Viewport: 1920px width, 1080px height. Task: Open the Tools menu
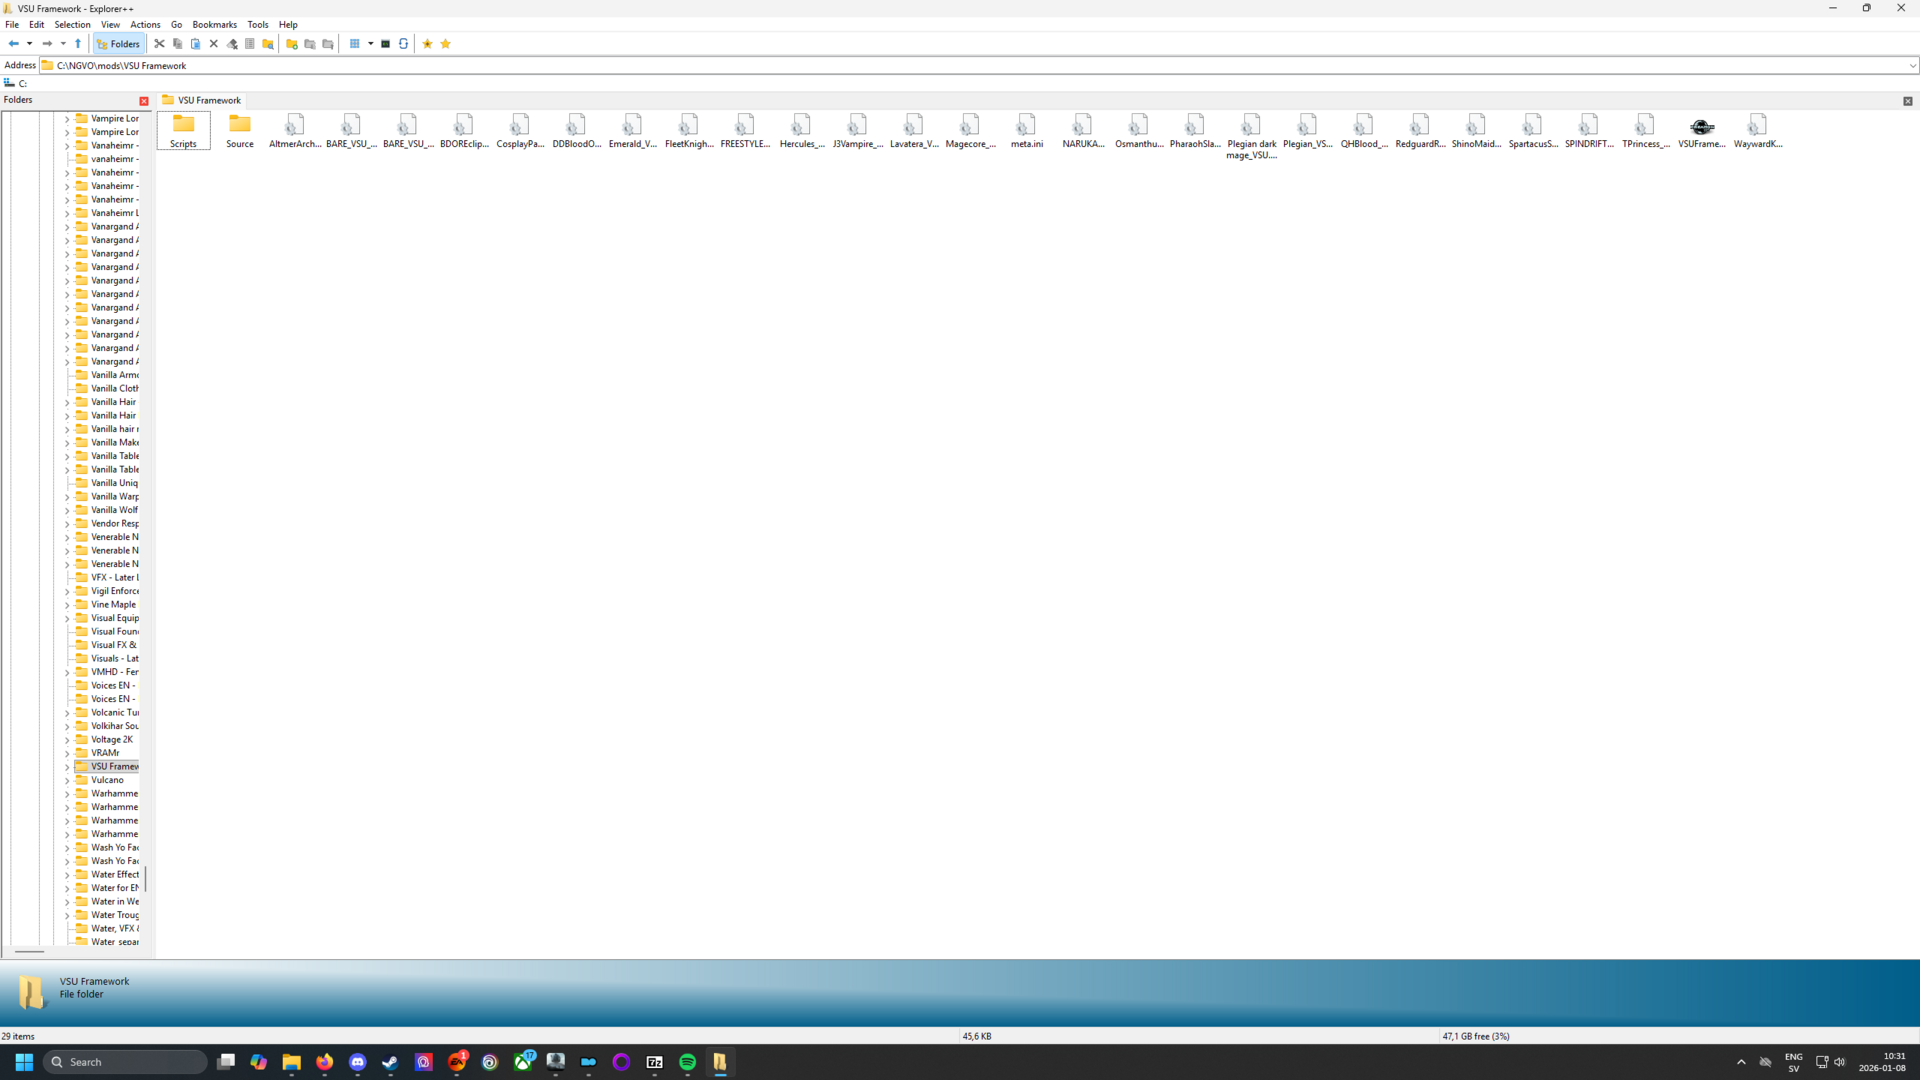click(258, 24)
